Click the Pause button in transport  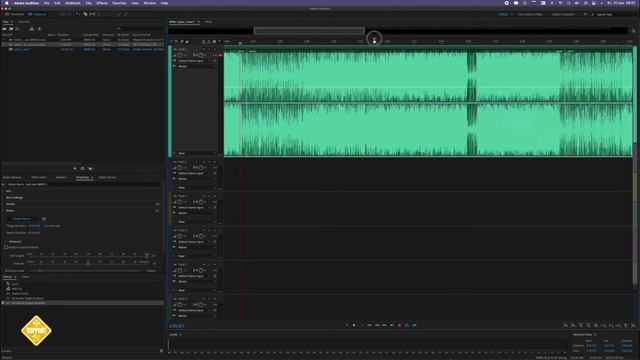pos(362,325)
